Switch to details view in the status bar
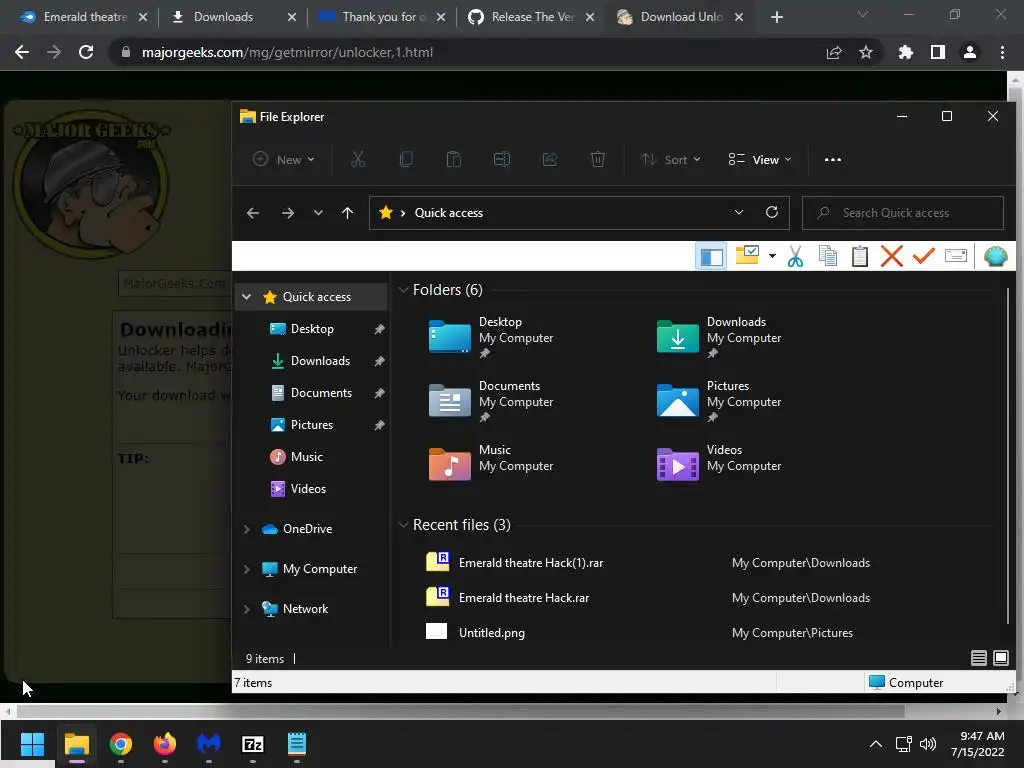The width and height of the screenshot is (1024, 768). click(978, 658)
